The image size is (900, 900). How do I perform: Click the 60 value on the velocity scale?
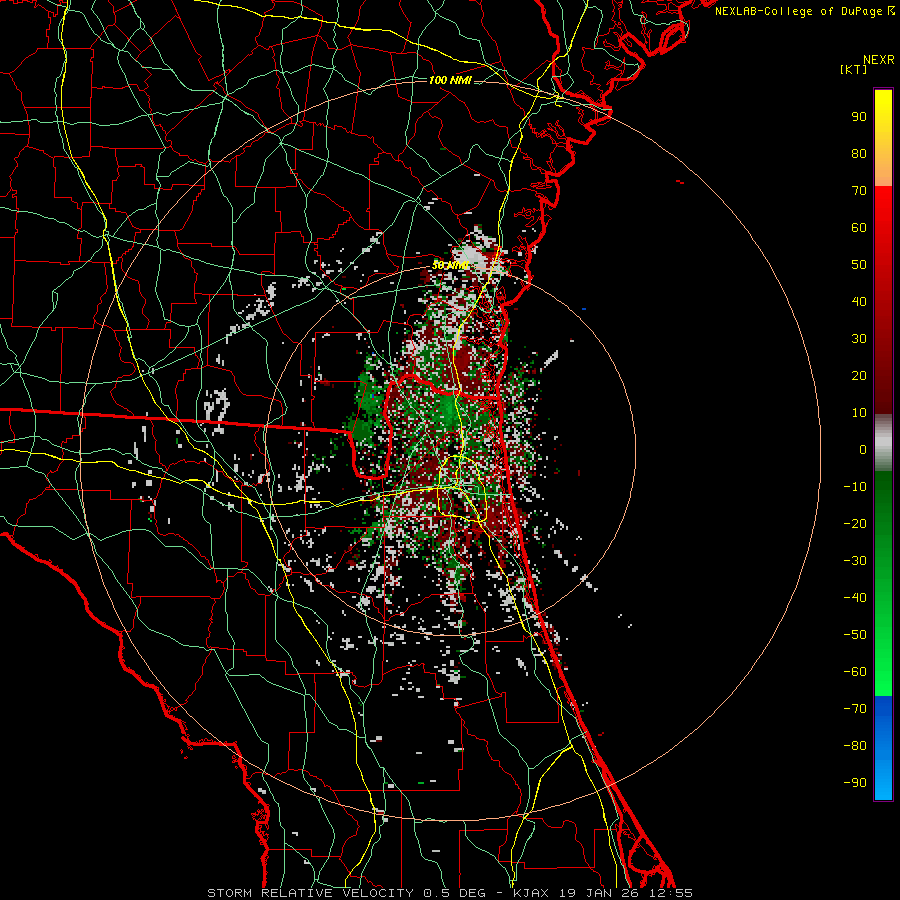click(859, 228)
